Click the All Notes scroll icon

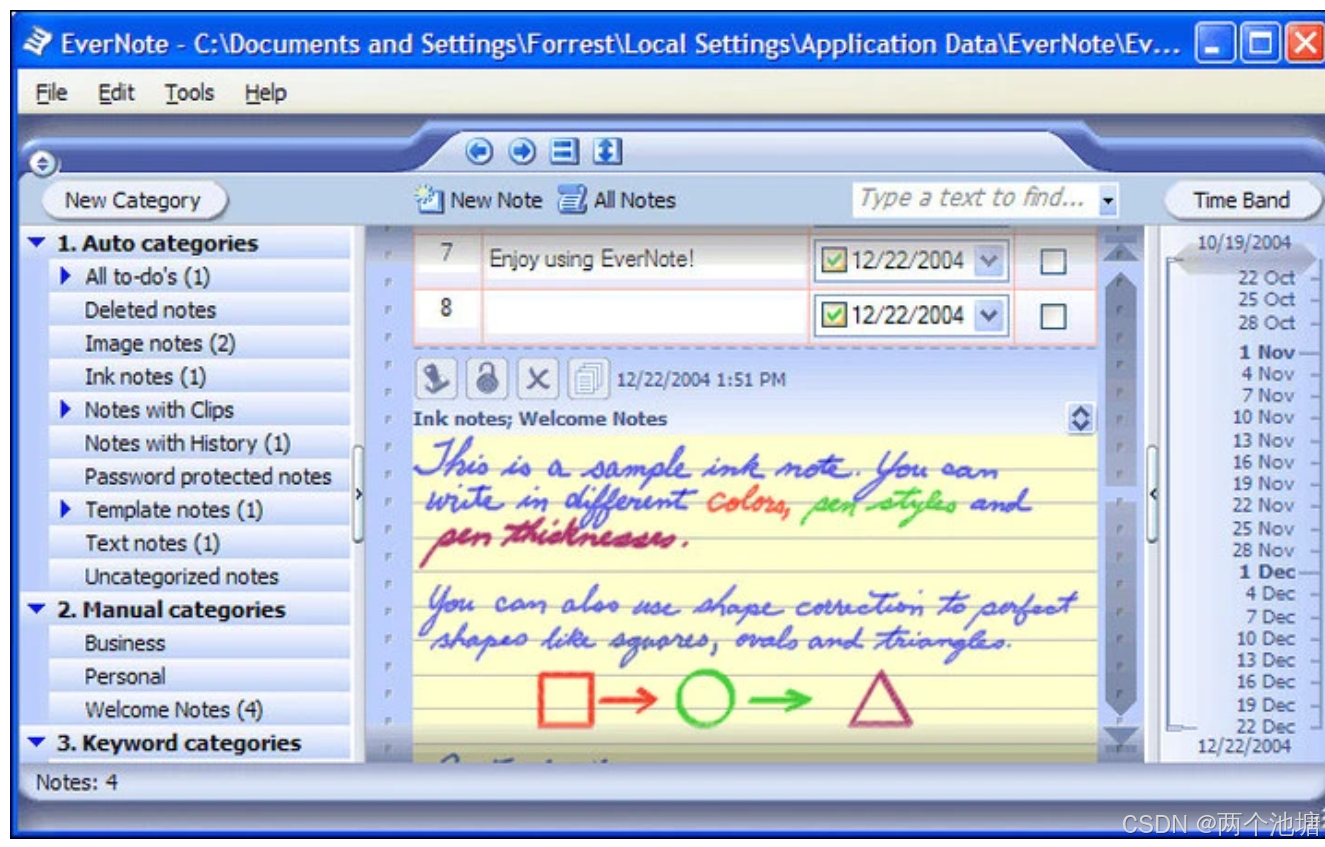point(572,200)
